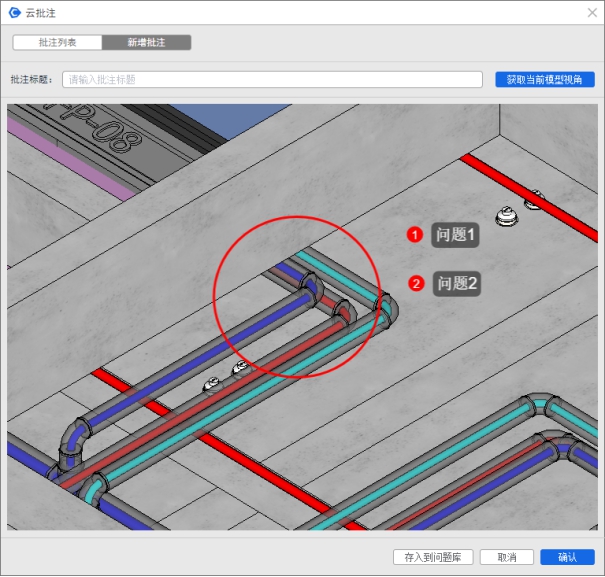Cancel with the 取消 button
The width and height of the screenshot is (605, 577).
[x=505, y=557]
